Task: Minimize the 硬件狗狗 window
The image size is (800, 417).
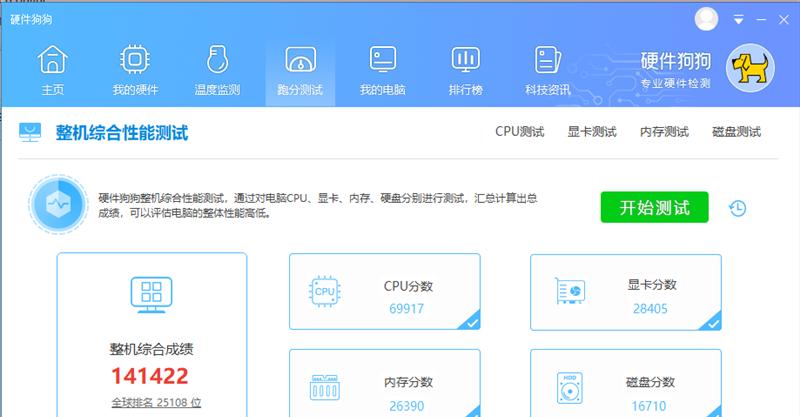Action: (761, 20)
